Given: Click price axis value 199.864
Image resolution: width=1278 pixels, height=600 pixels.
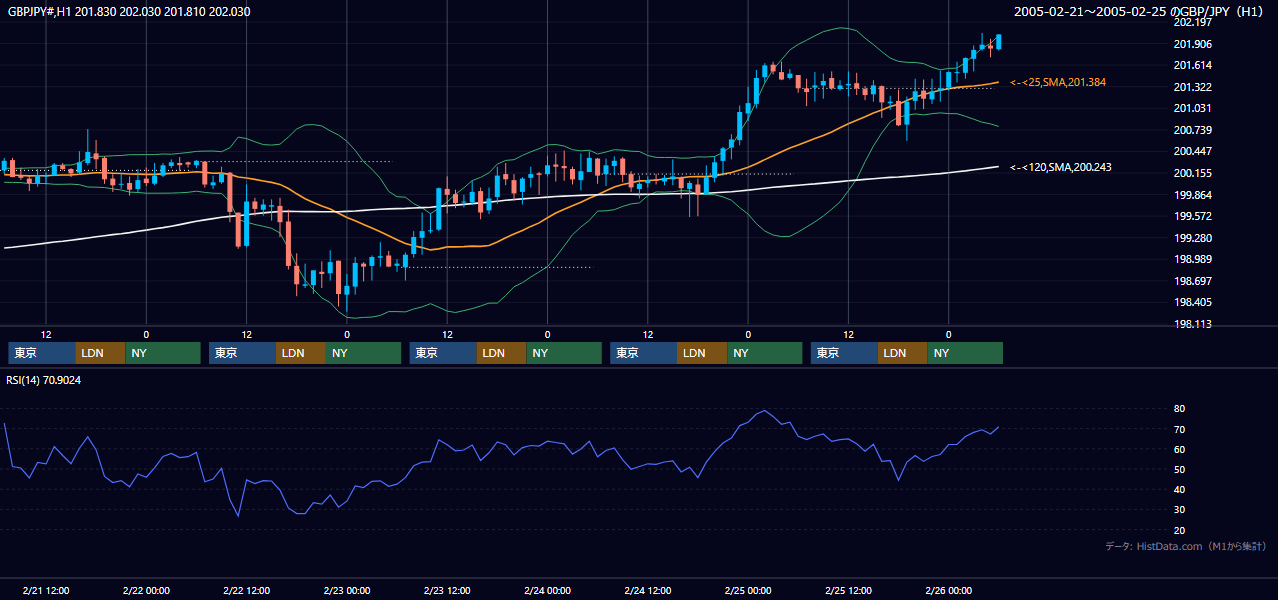Looking at the screenshot, I should tap(1193, 195).
